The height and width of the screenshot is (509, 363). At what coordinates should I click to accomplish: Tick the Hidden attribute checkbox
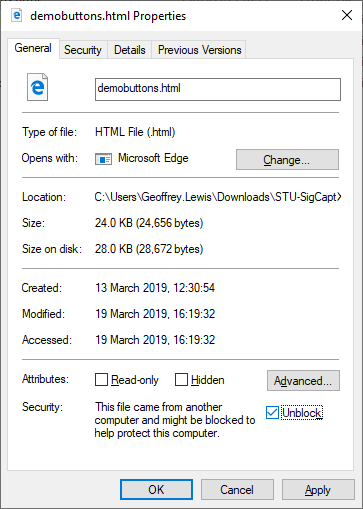click(x=181, y=379)
